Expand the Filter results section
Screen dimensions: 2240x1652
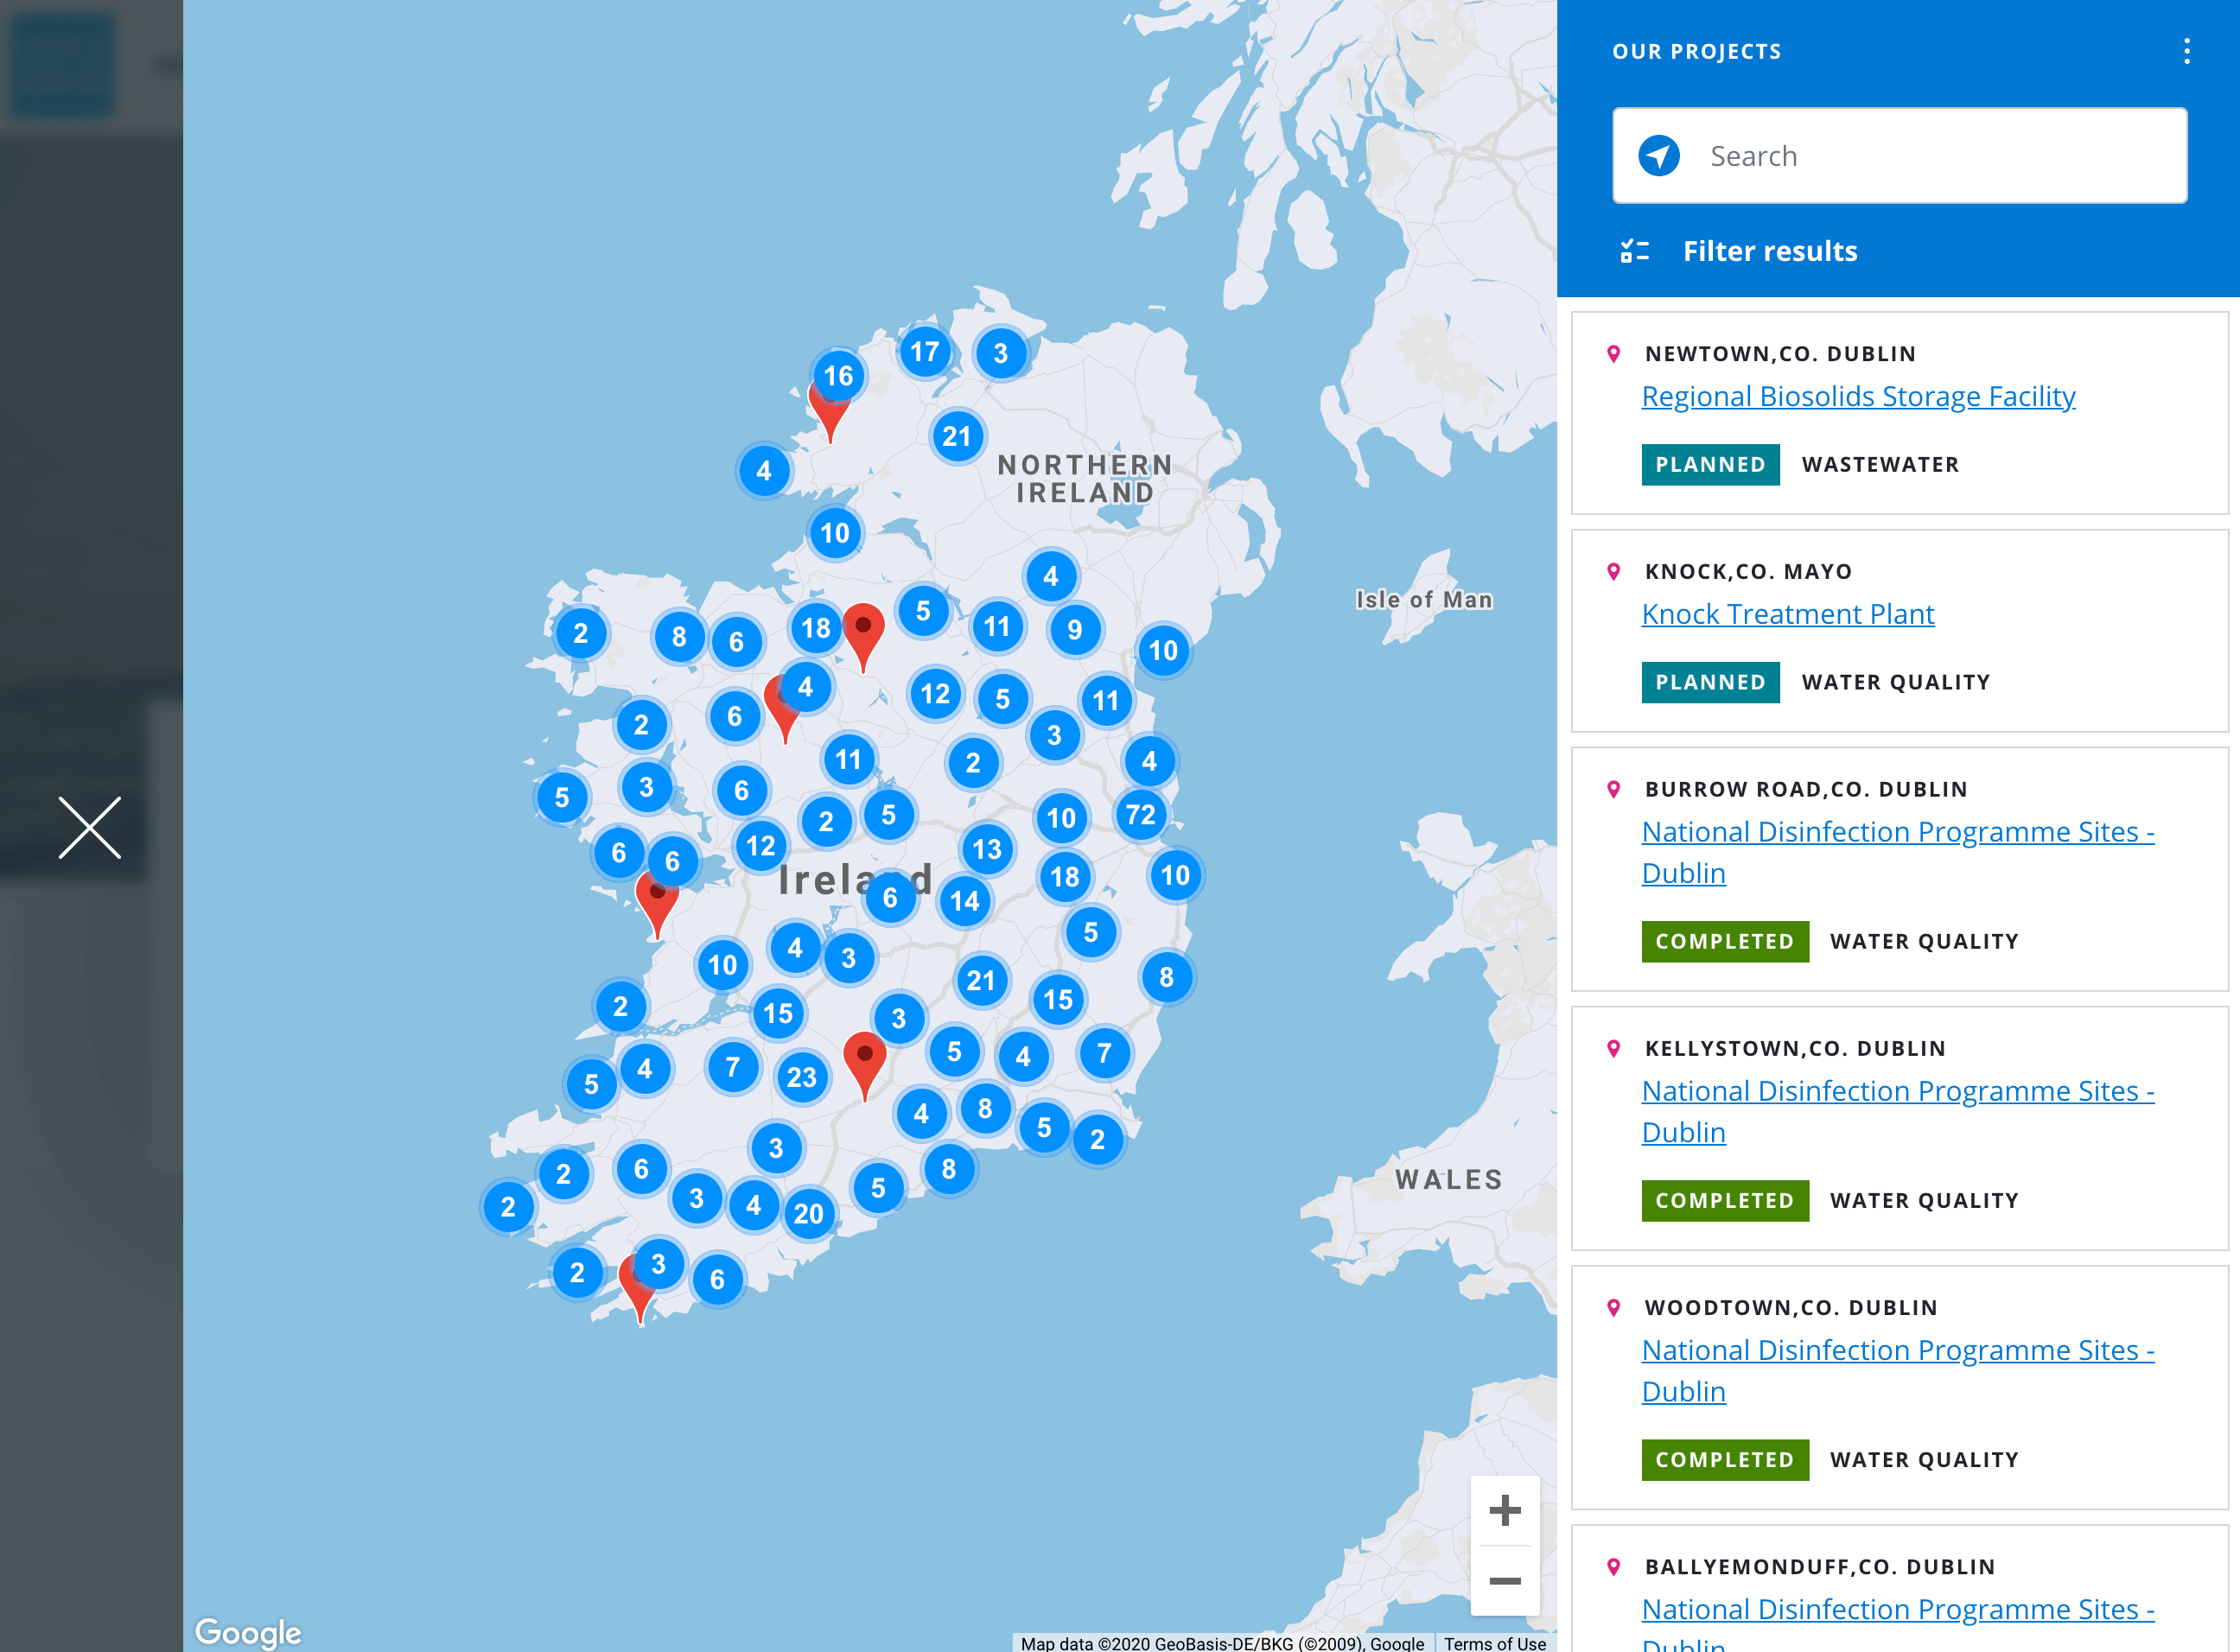coord(1769,251)
